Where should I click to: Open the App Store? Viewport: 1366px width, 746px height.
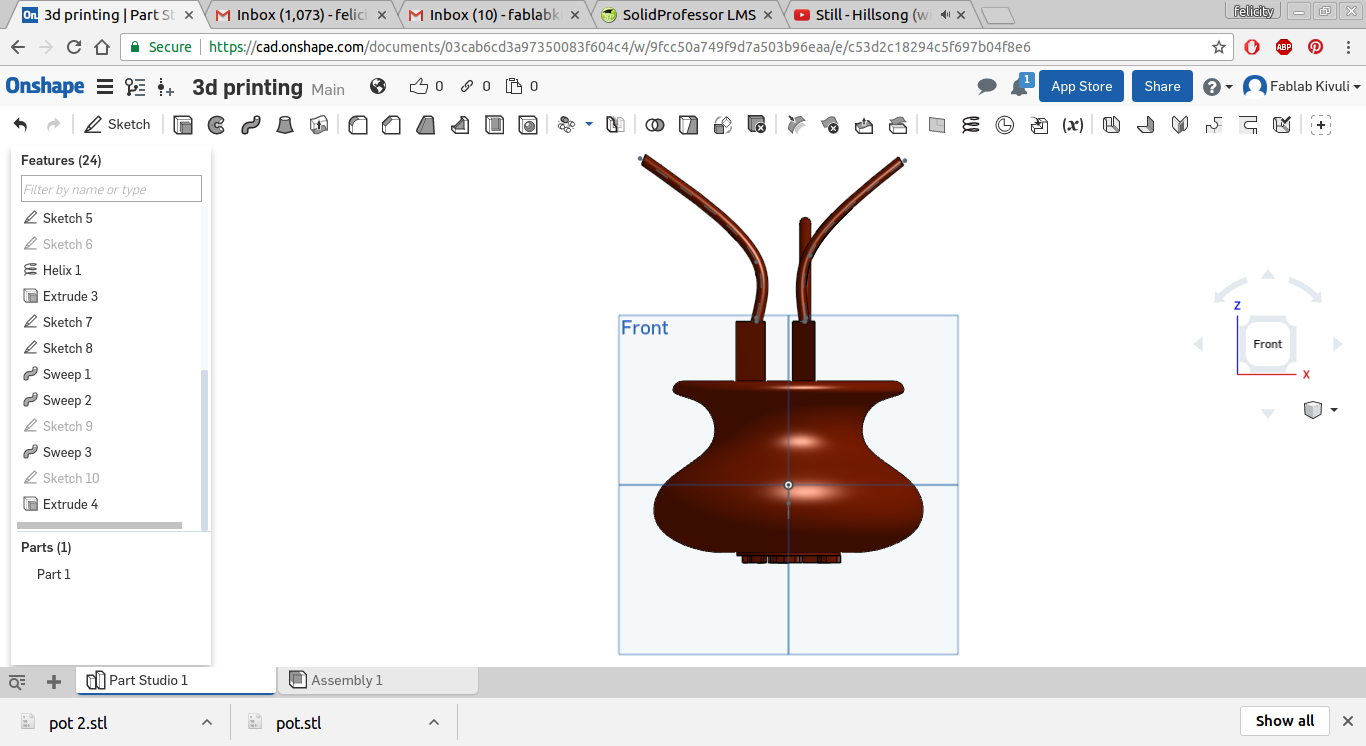(x=1081, y=87)
